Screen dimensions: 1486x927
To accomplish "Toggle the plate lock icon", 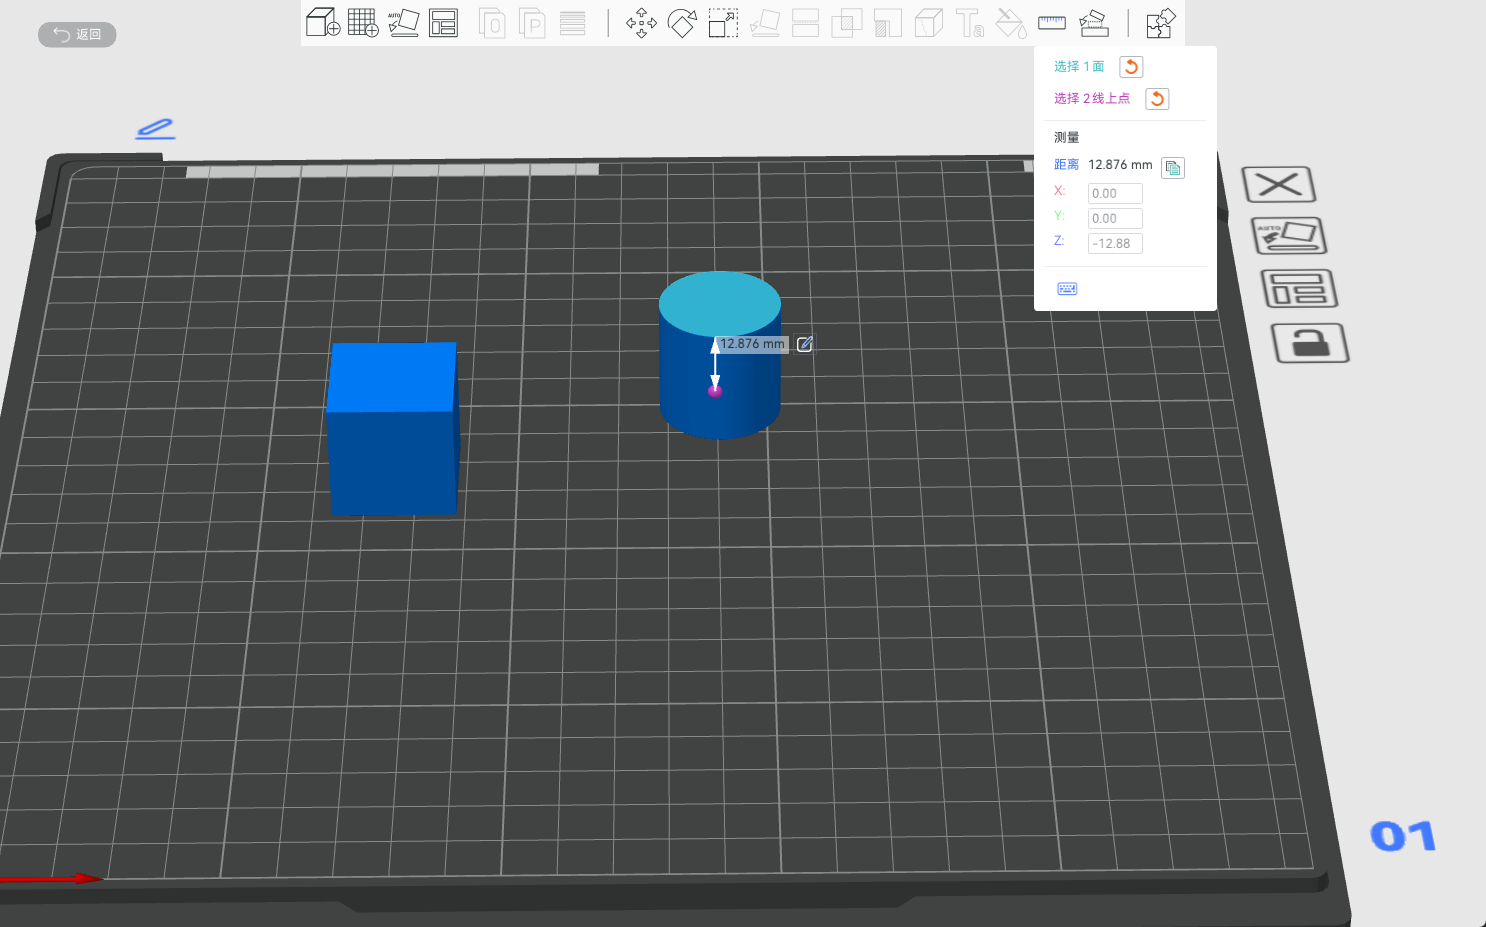I will 1310,344.
